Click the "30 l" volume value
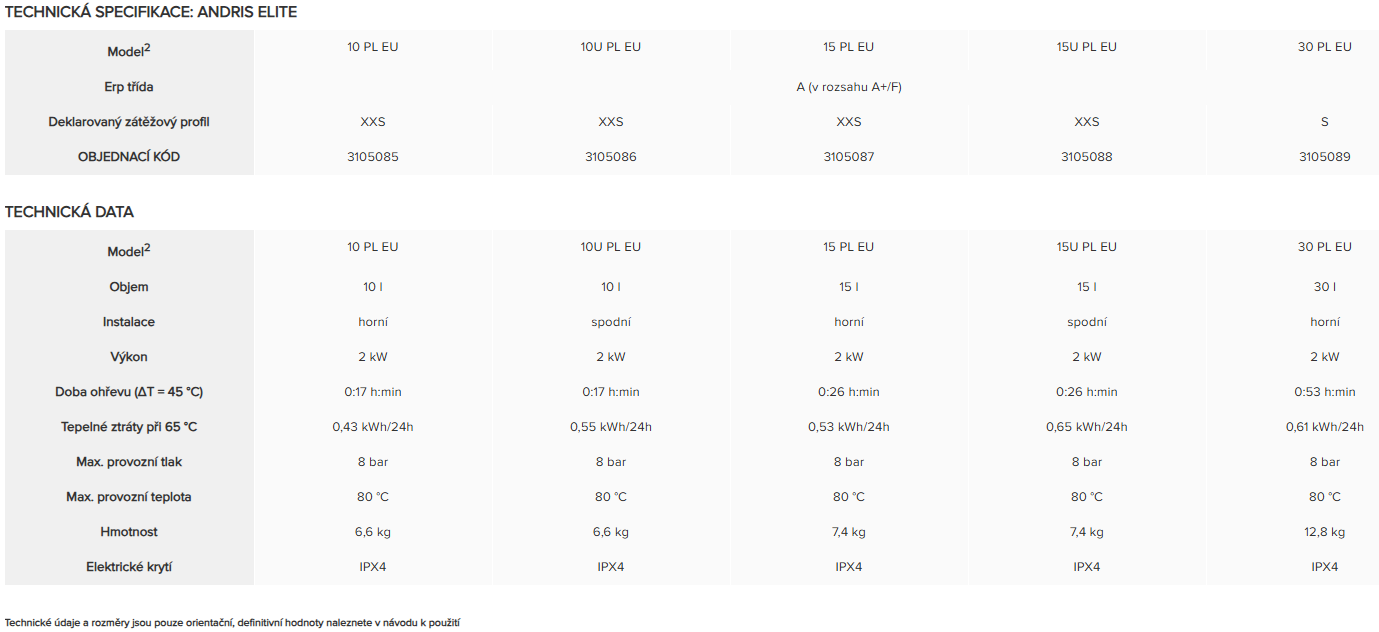Viewport: 1379px width, 632px height. point(1324,287)
